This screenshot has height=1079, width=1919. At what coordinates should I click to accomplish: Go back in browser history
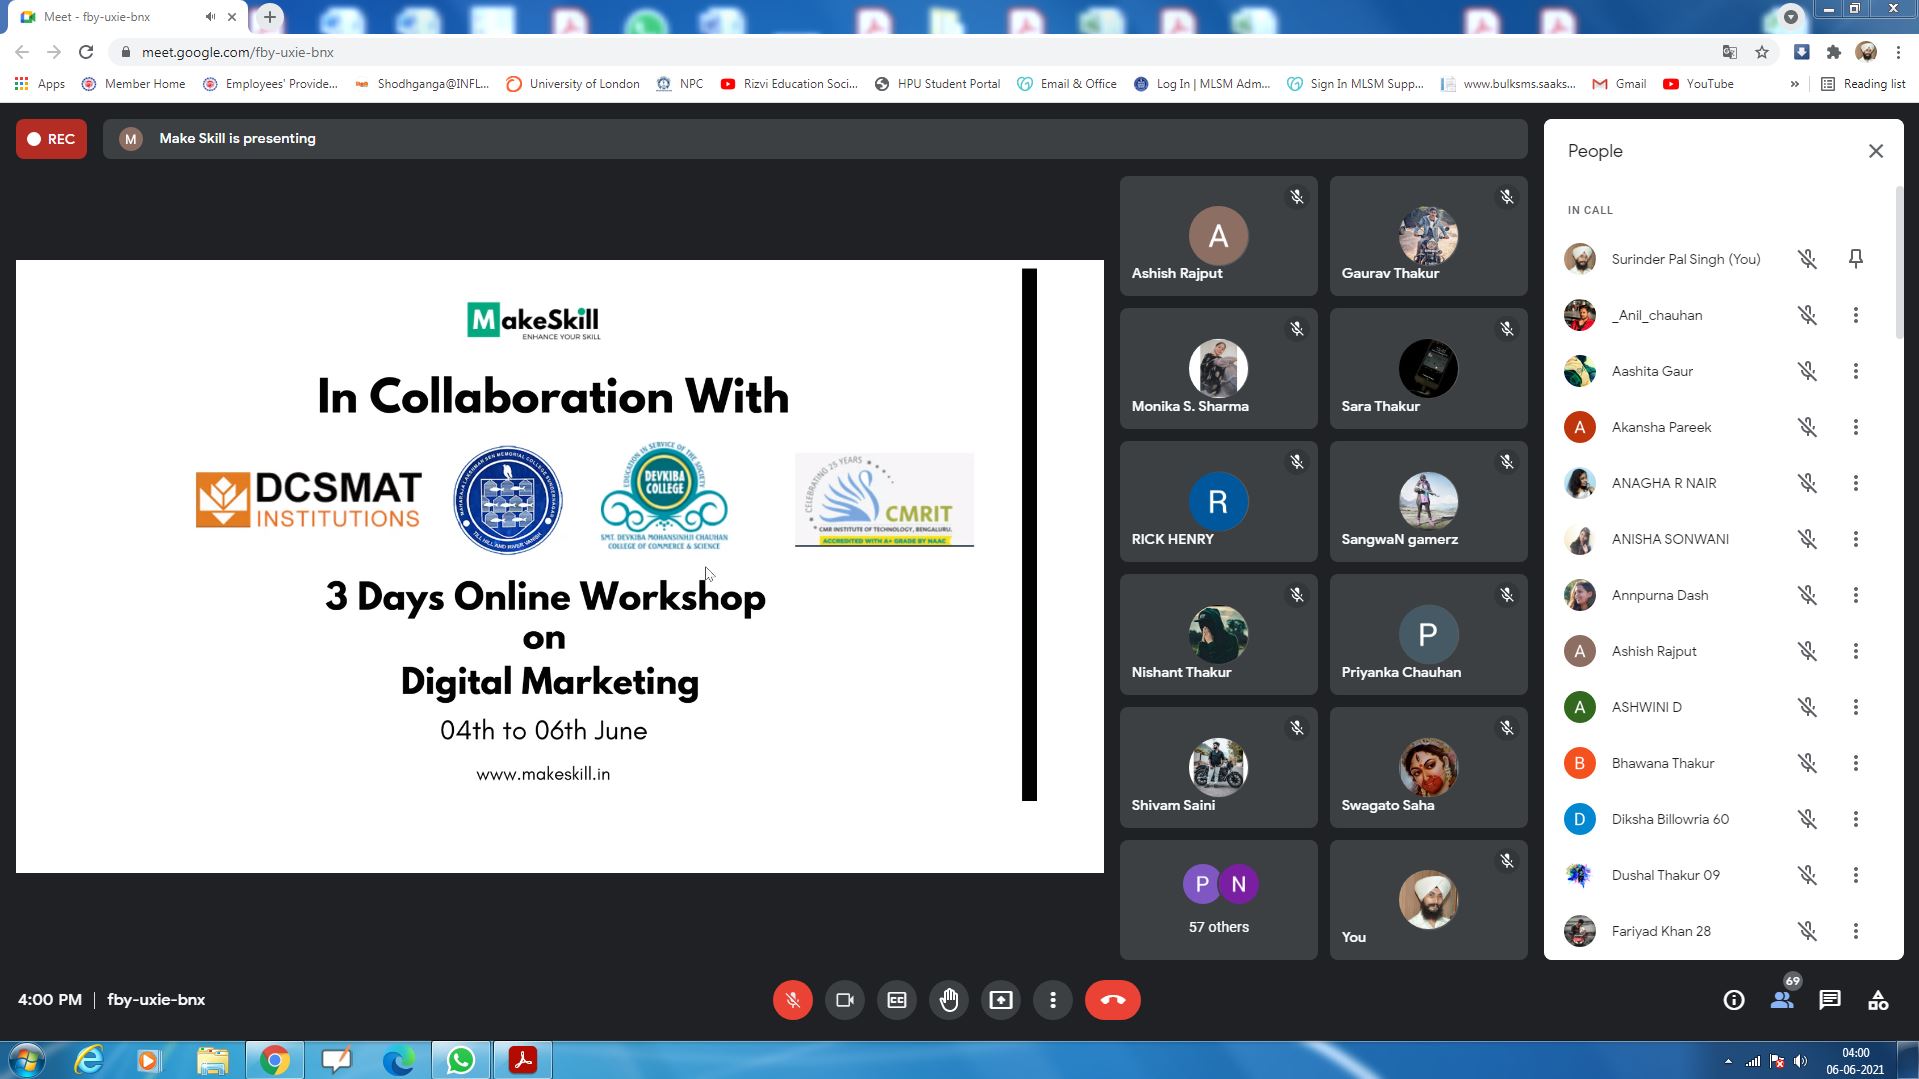point(22,52)
